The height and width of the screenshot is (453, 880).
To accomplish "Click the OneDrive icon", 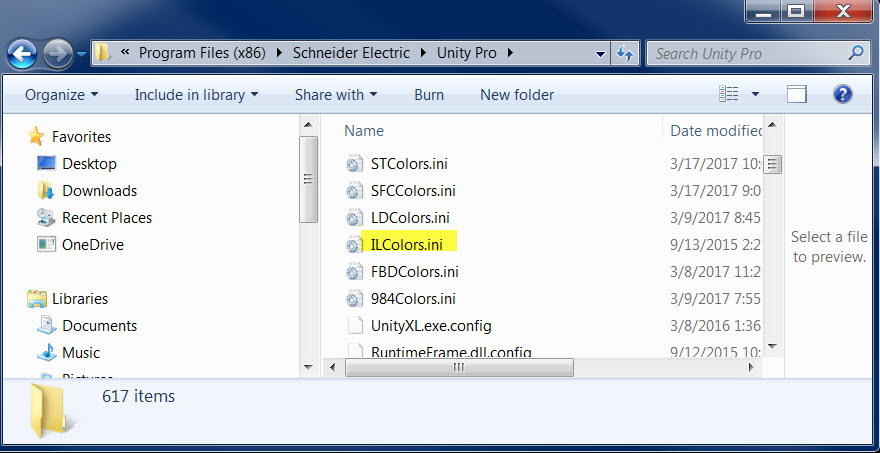I will click(x=46, y=244).
